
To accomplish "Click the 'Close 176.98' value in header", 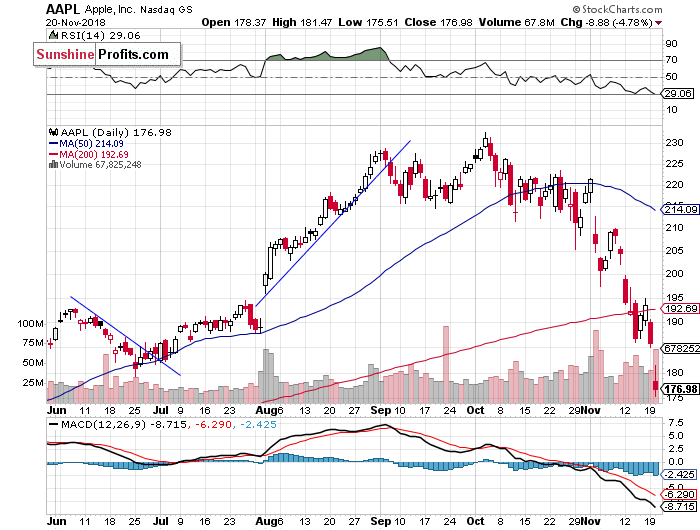I will pyautogui.click(x=438, y=22).
